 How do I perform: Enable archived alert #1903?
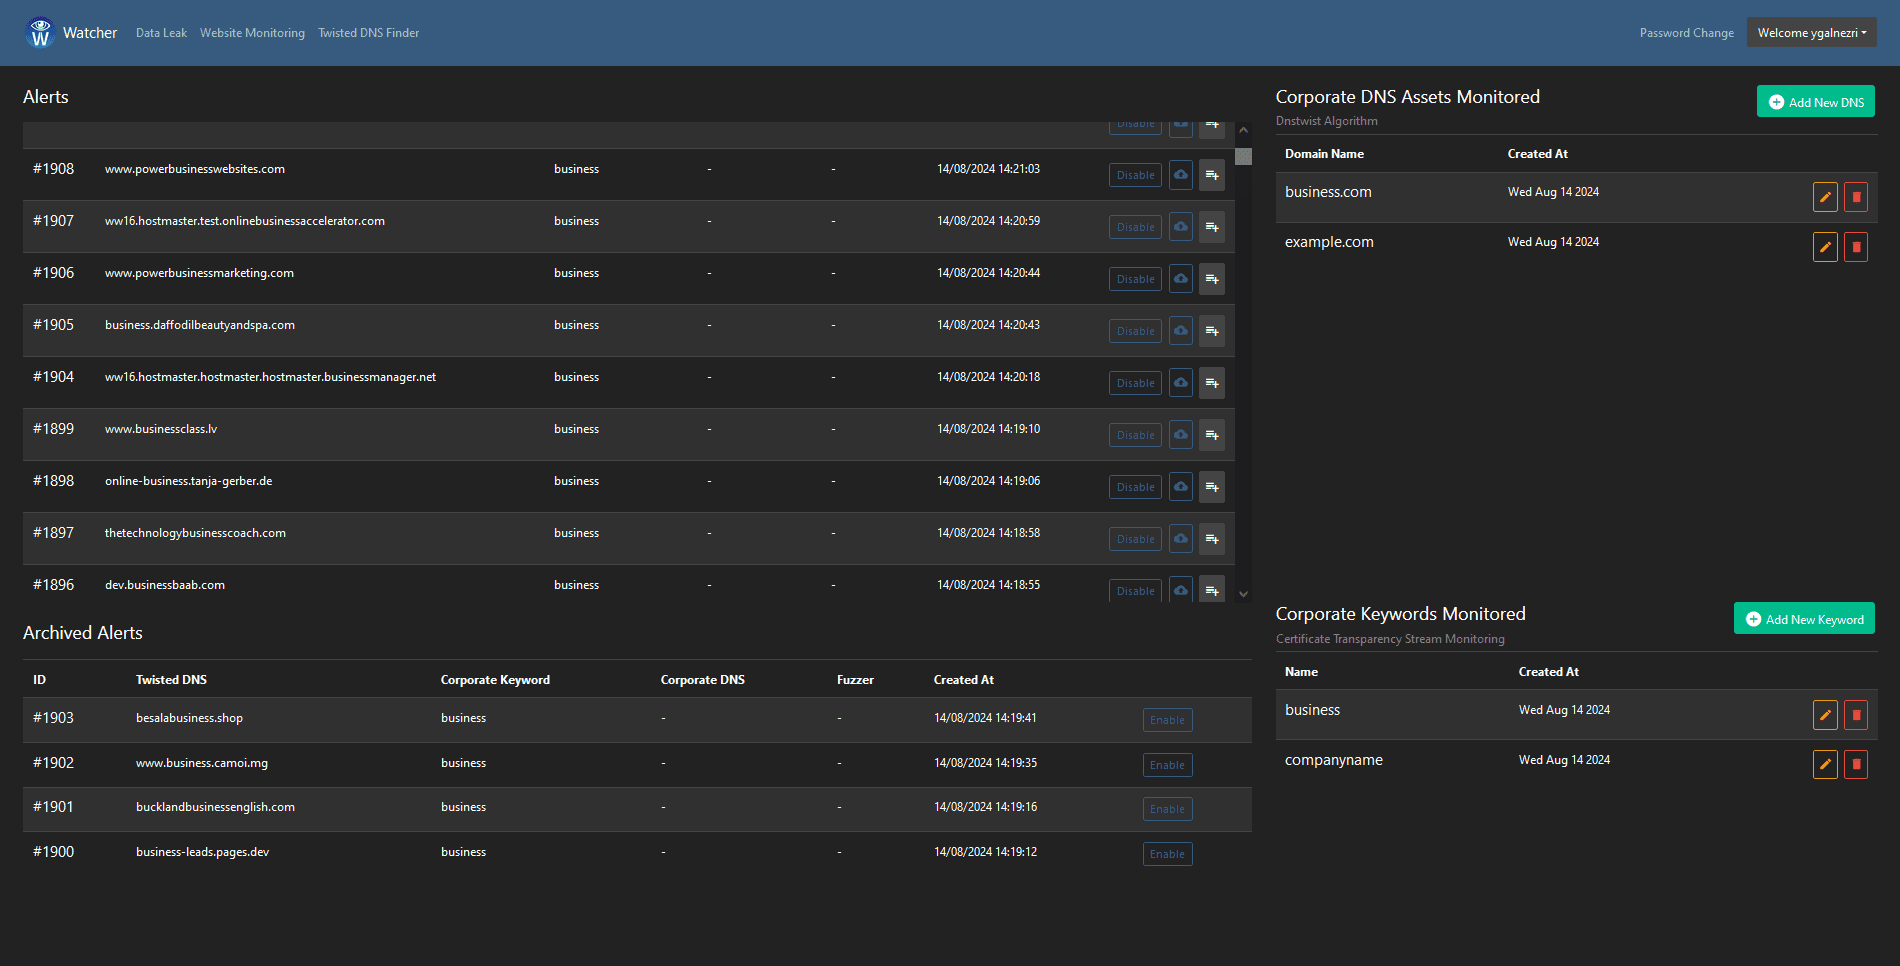click(x=1167, y=720)
